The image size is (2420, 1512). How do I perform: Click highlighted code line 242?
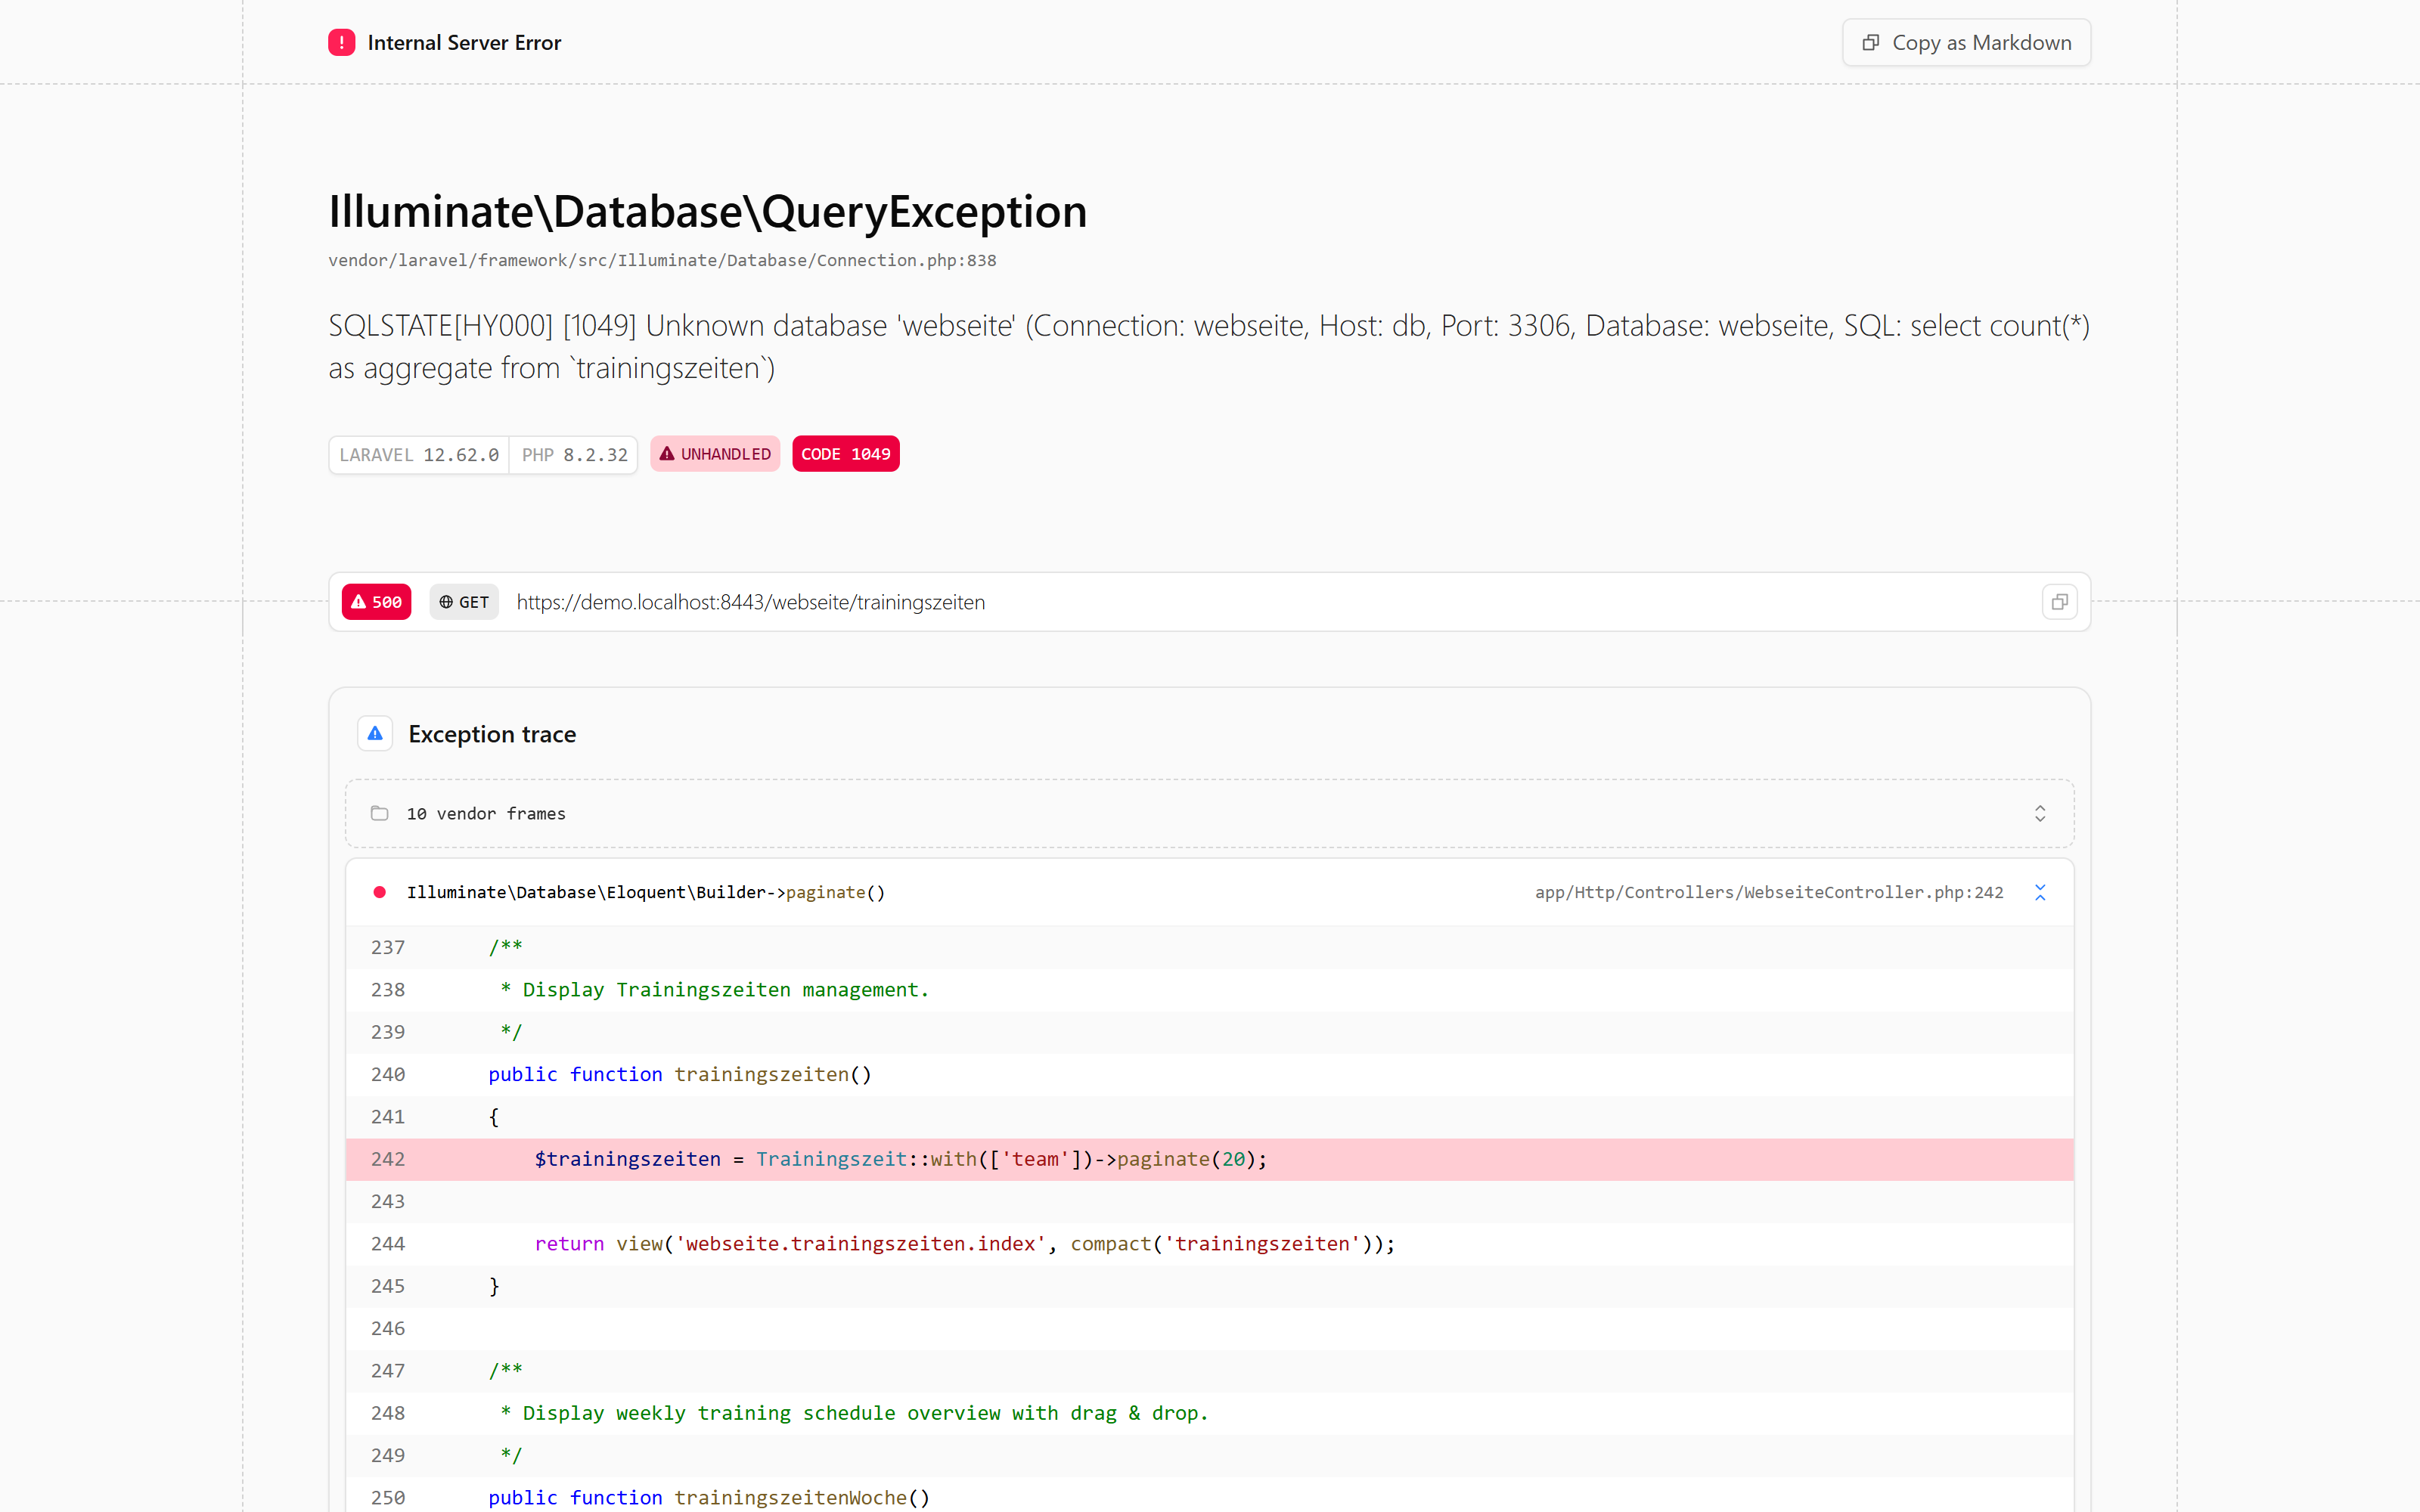pos(1209,1159)
